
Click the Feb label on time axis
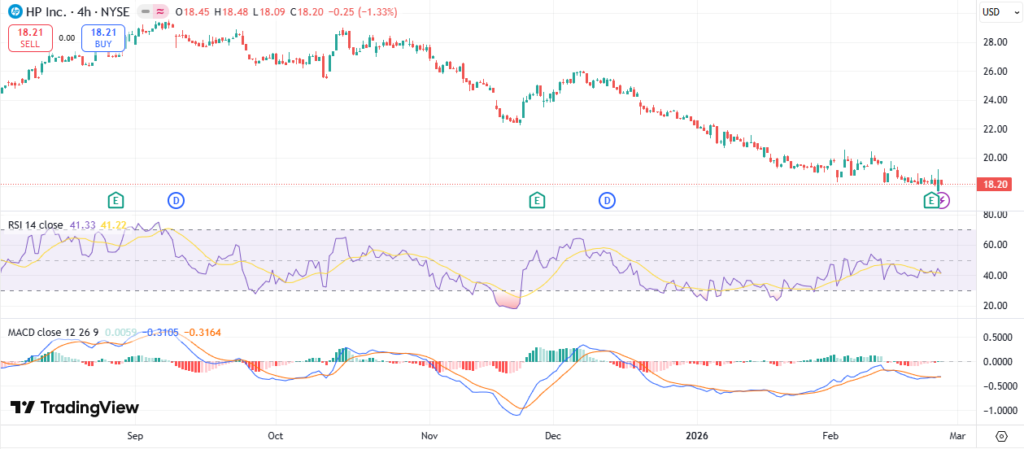coord(830,435)
